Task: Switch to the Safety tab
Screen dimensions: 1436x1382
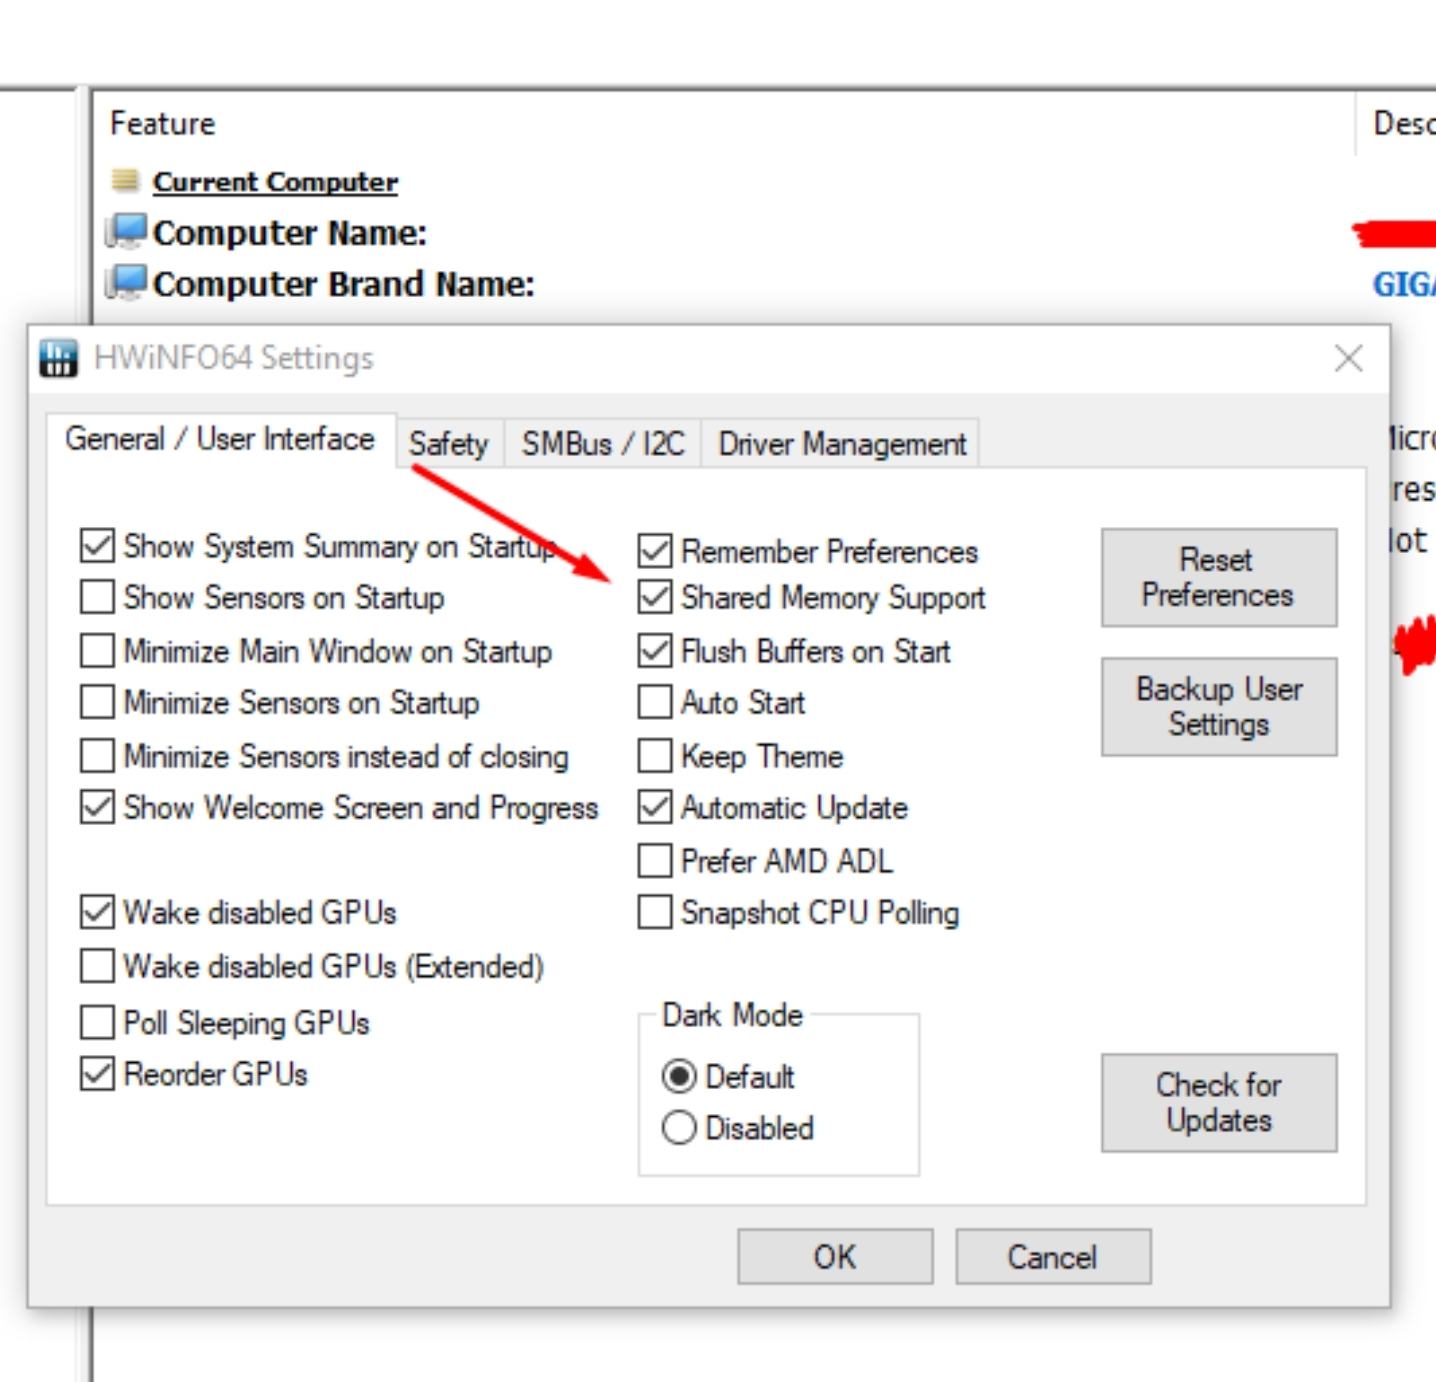Action: click(449, 444)
